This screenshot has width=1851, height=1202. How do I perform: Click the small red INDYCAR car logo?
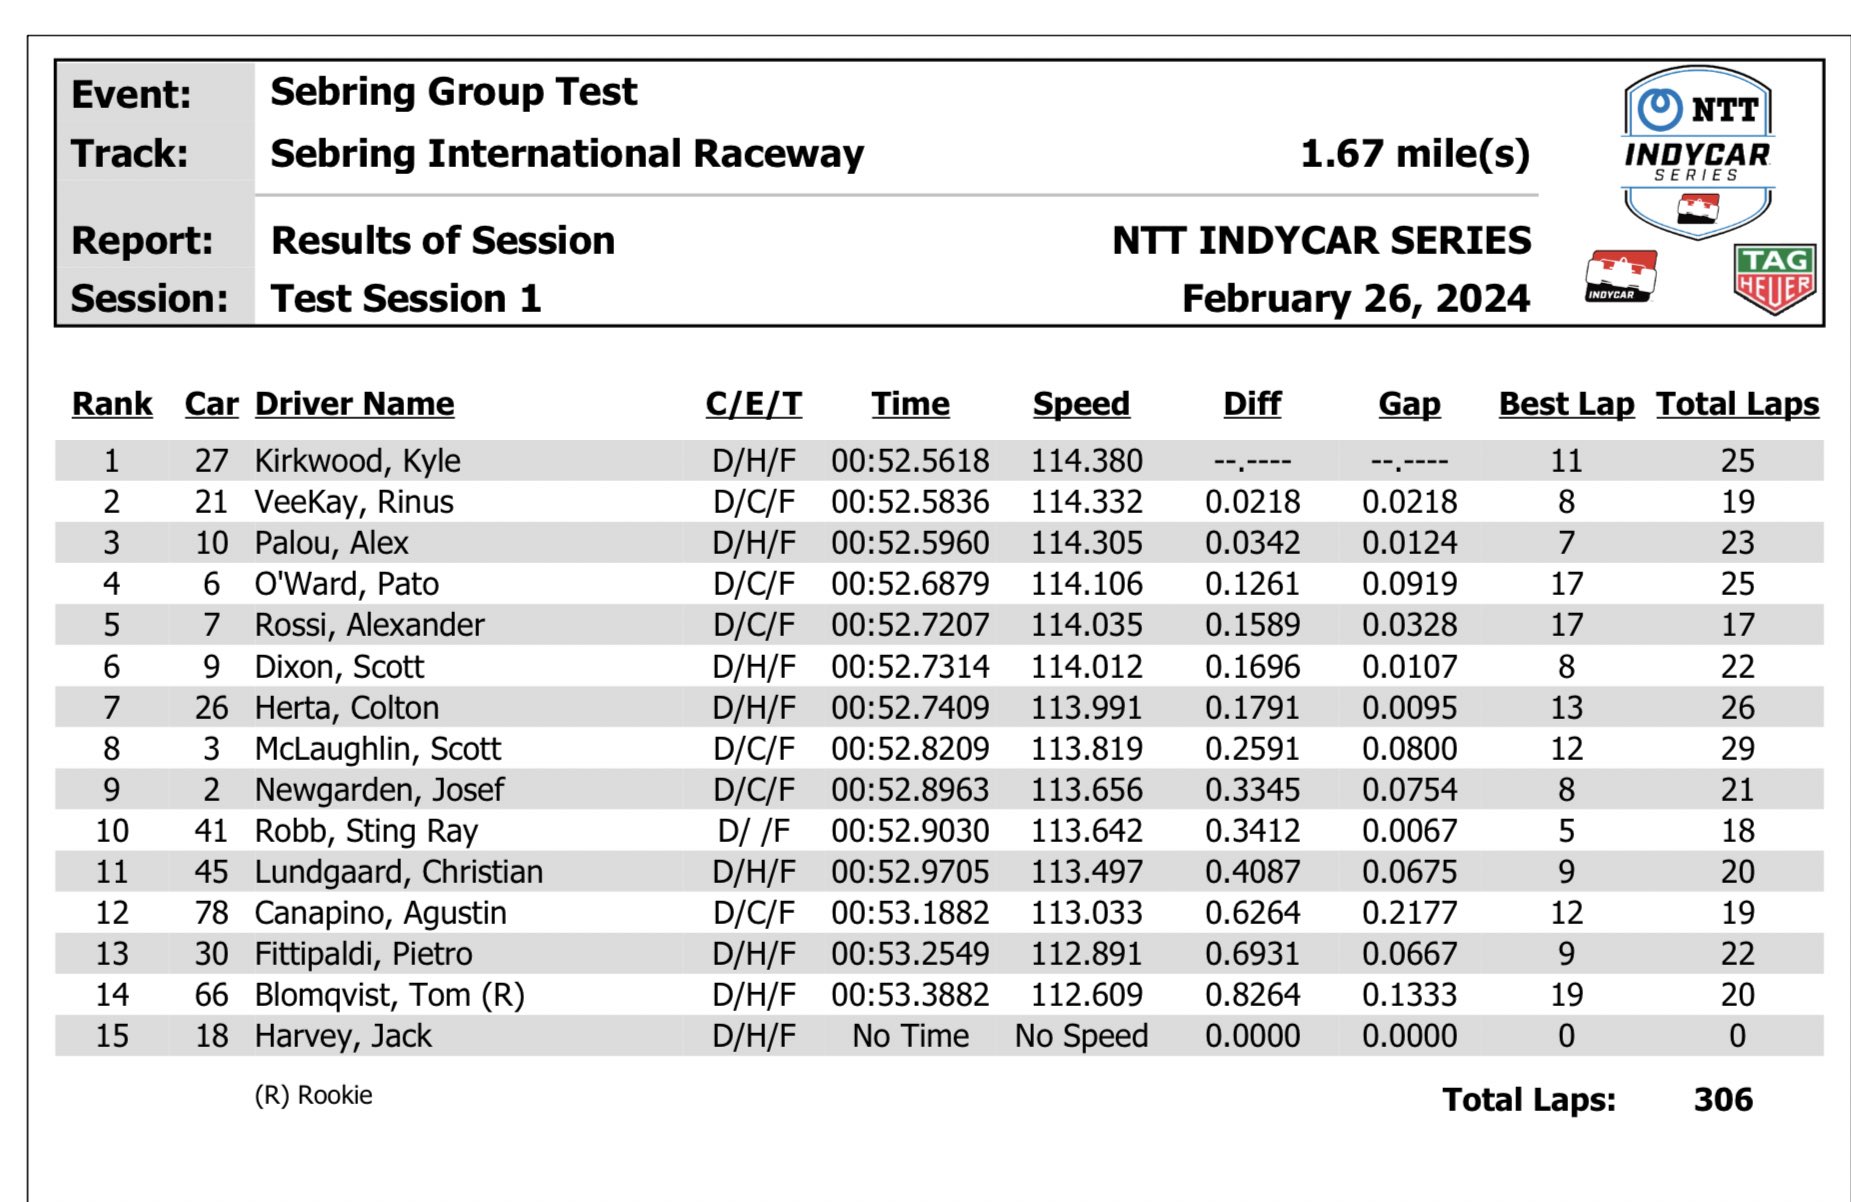1621,276
